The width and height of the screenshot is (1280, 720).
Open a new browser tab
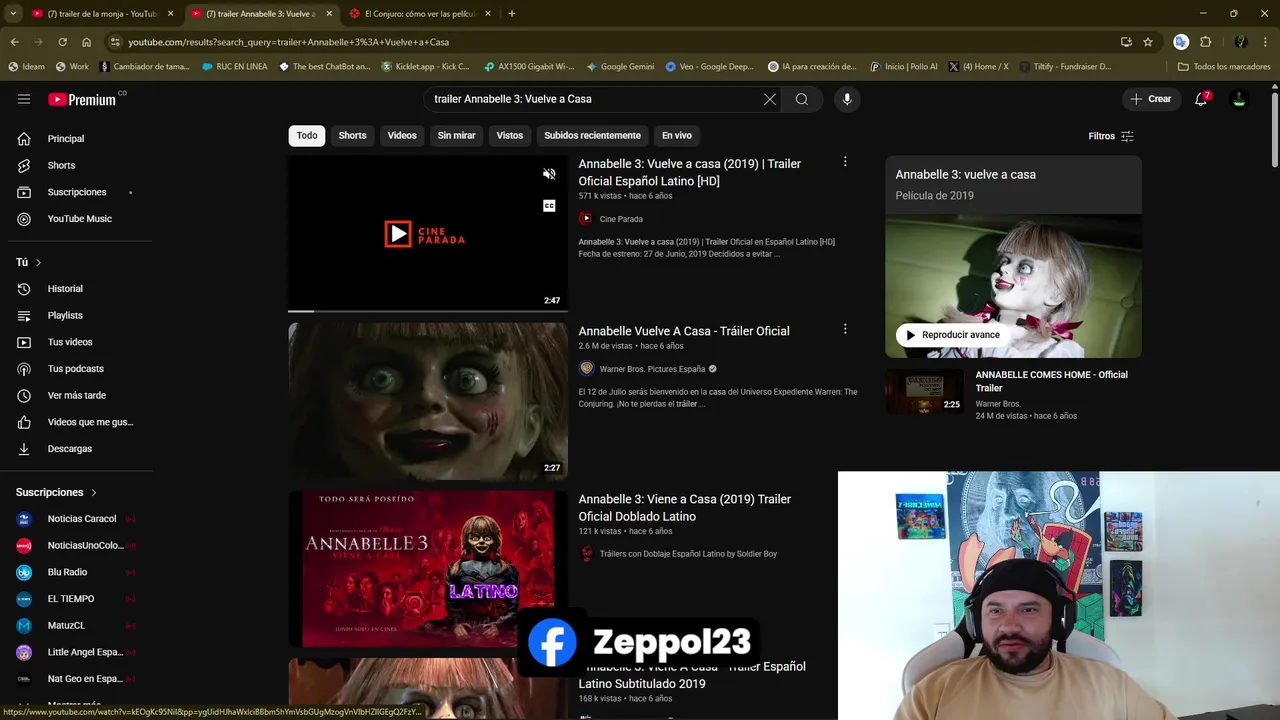(511, 14)
